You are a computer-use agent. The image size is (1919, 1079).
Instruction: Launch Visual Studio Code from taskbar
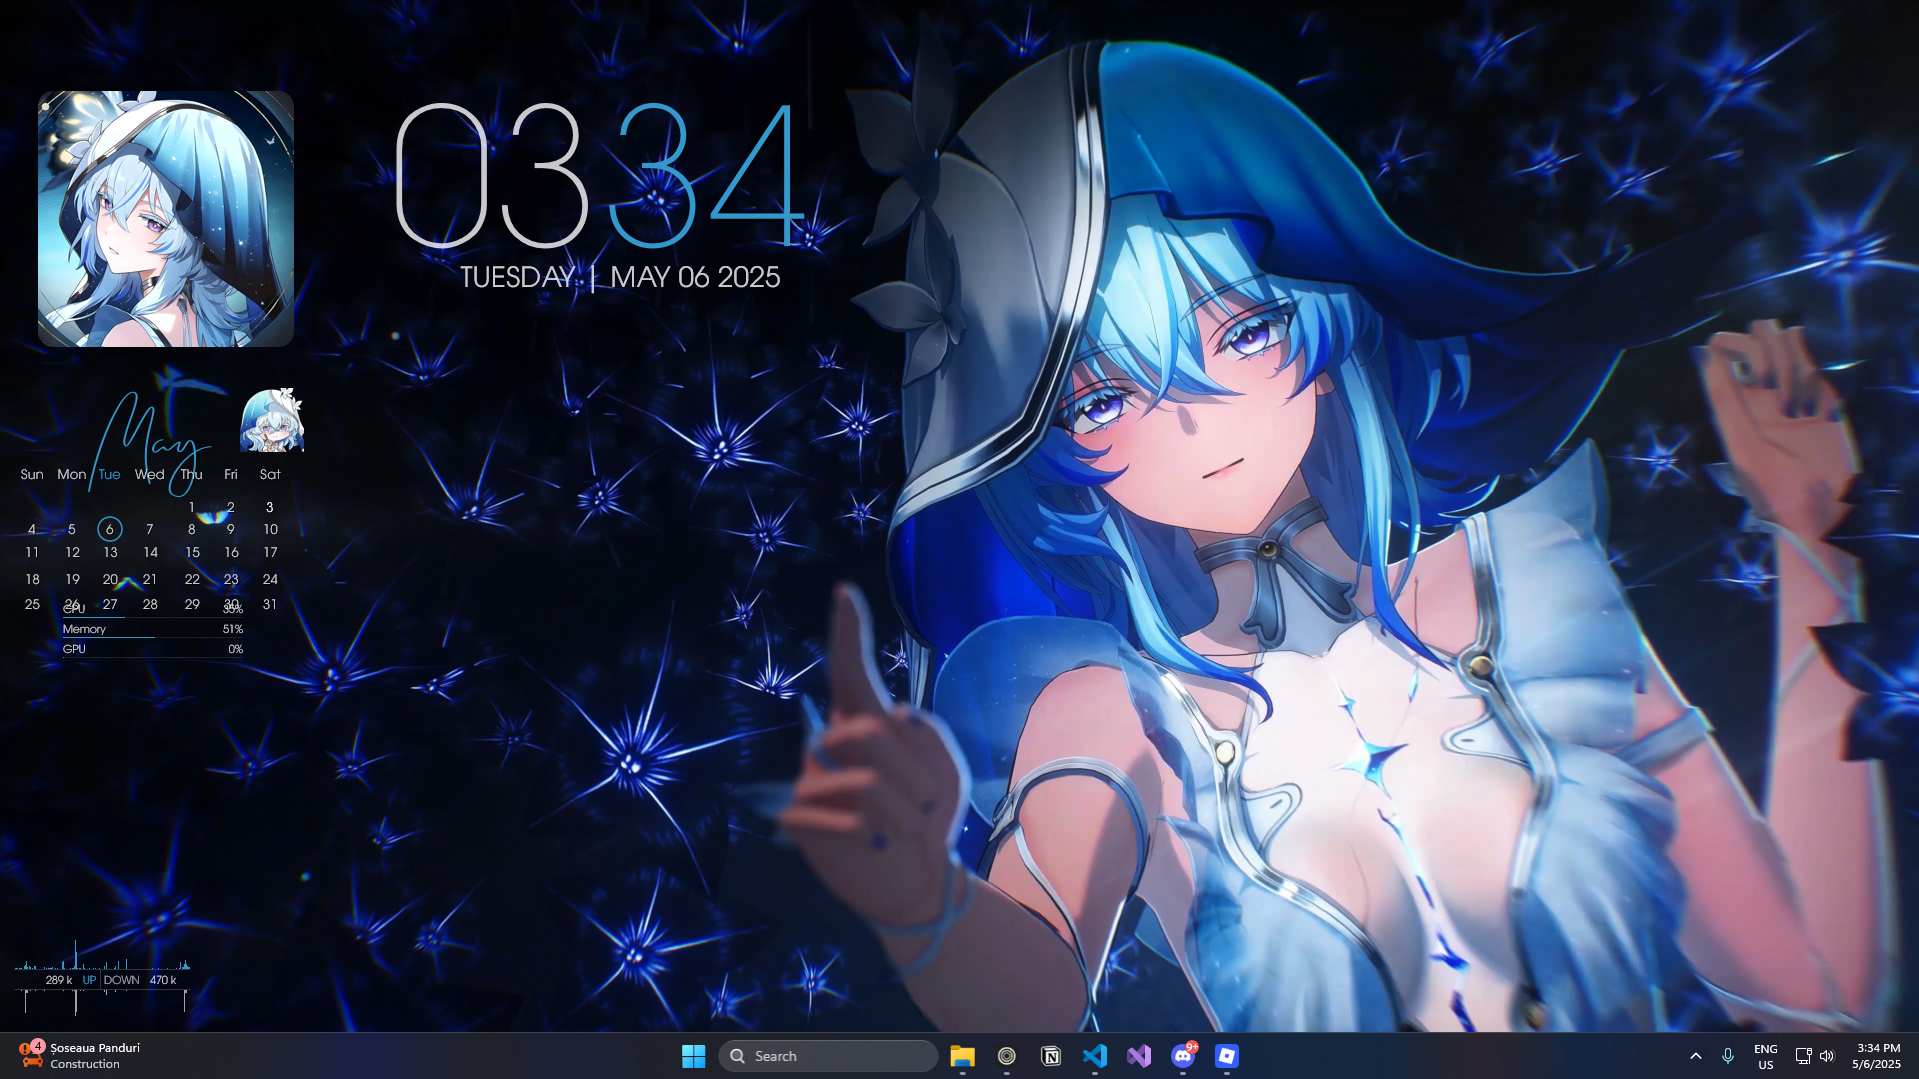point(1095,1056)
